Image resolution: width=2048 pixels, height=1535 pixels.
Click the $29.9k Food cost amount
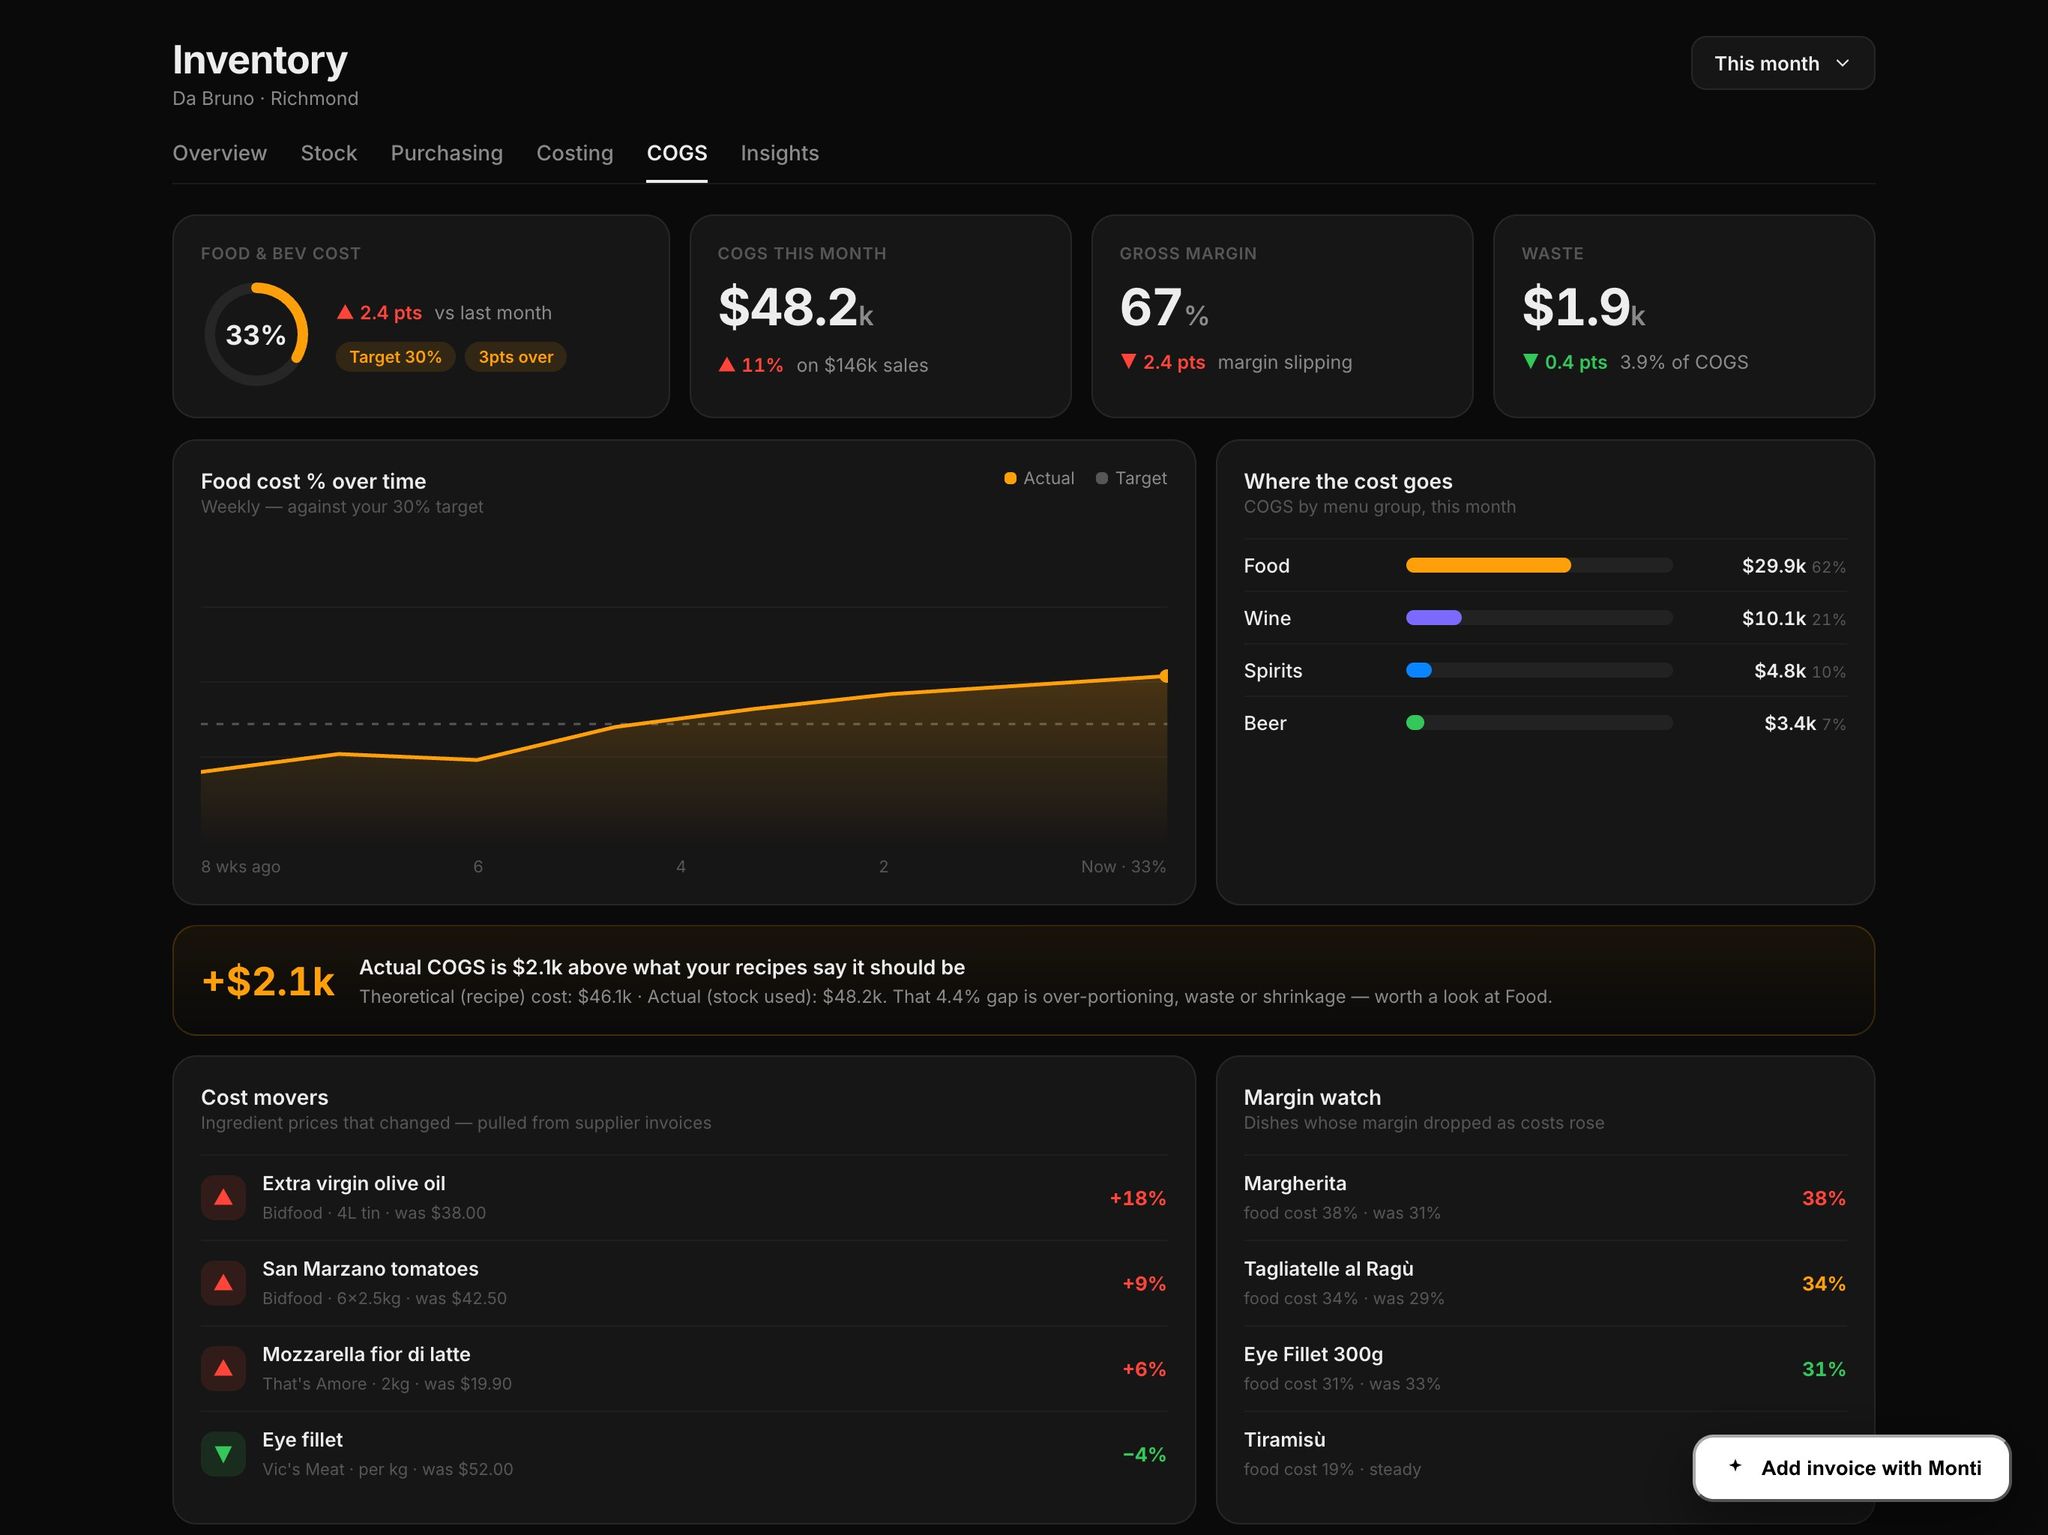(1773, 566)
